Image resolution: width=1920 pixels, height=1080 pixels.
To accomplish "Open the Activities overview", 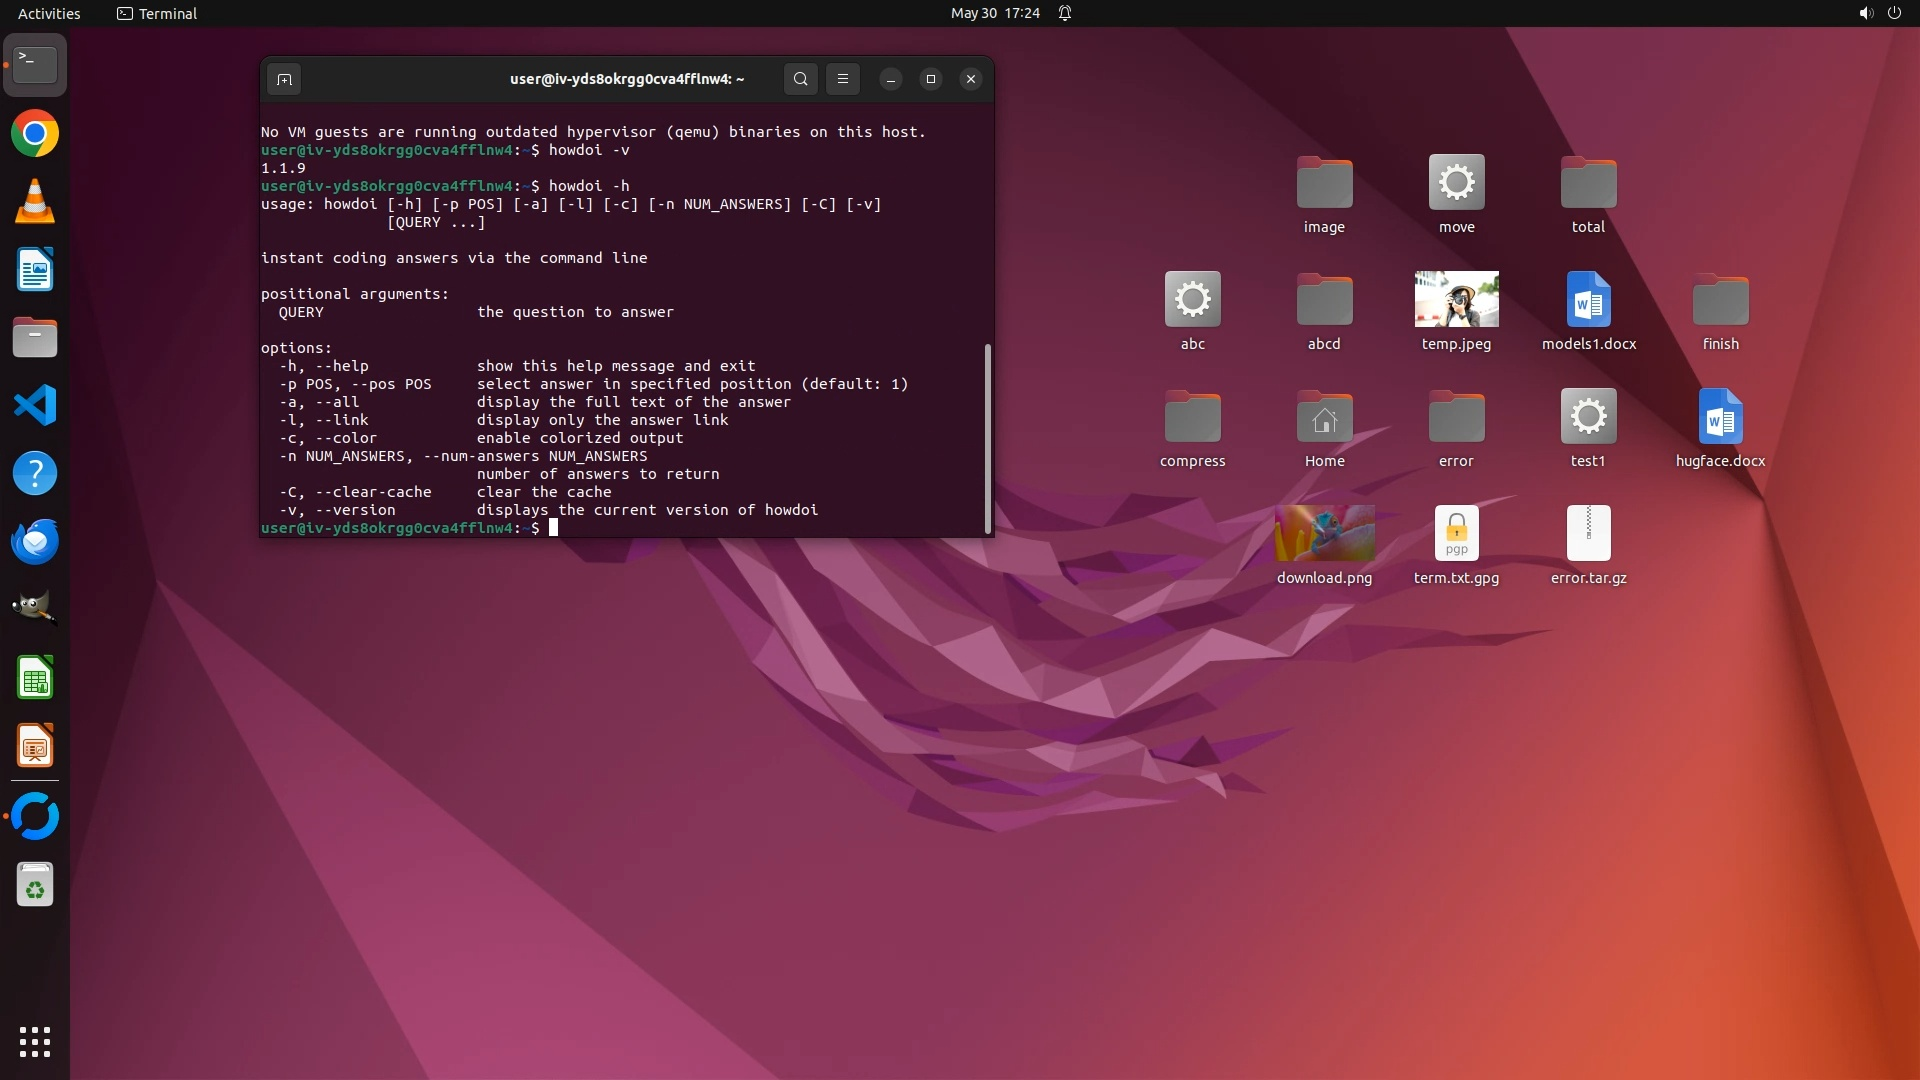I will point(49,13).
